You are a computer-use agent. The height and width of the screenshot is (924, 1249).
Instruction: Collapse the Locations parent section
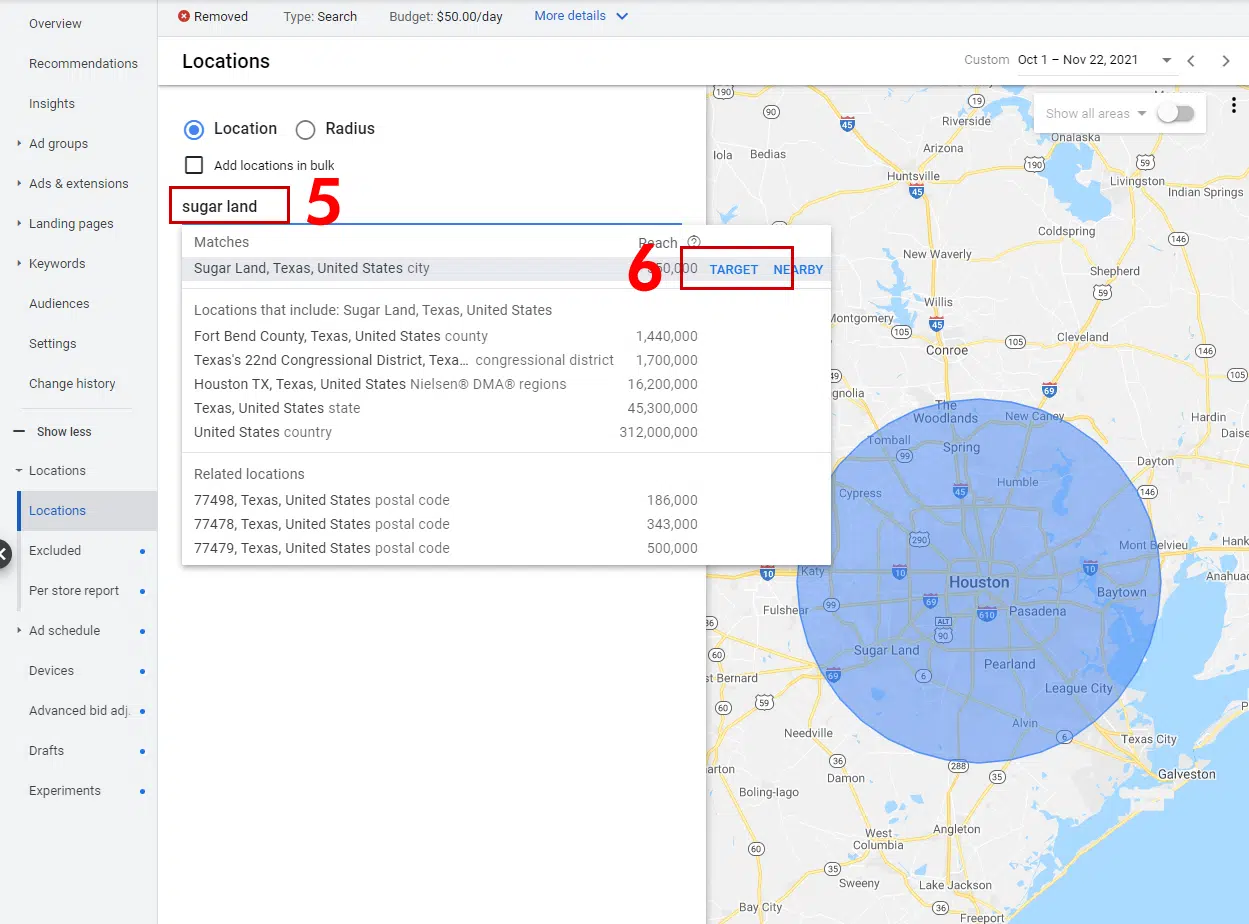tap(19, 470)
